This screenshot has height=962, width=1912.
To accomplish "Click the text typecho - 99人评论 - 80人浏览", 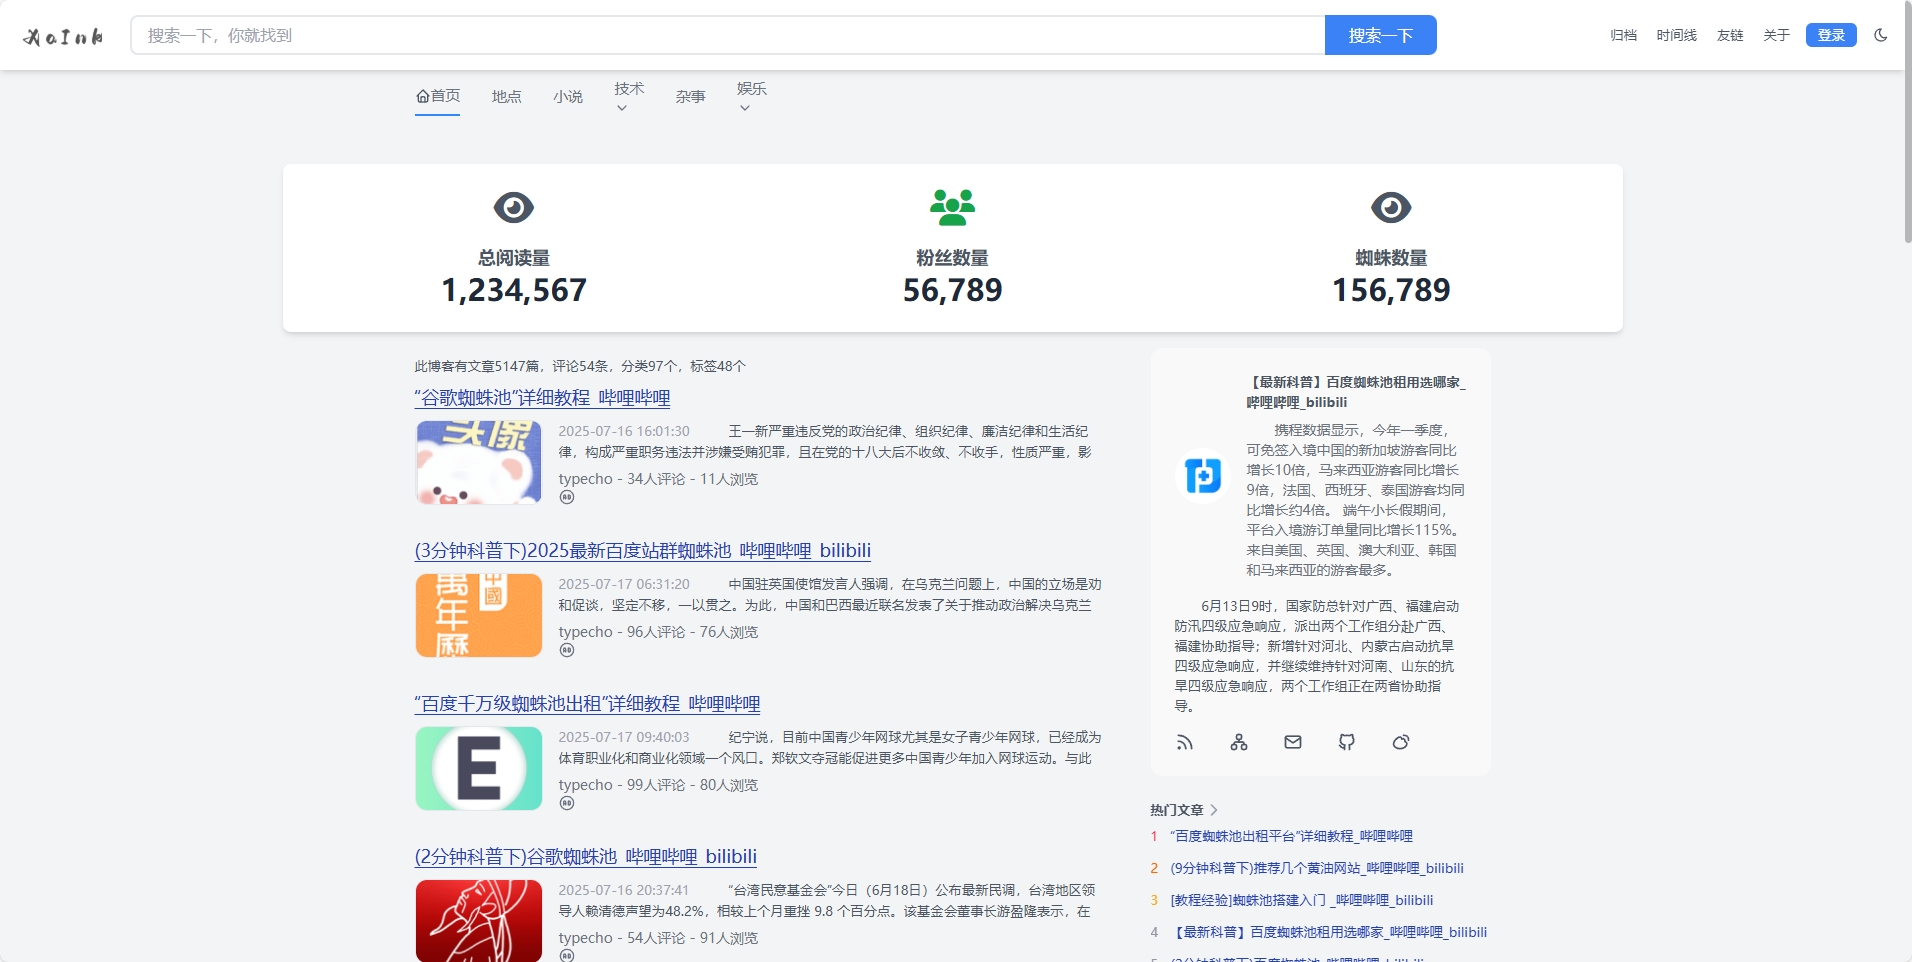I will pyautogui.click(x=658, y=785).
